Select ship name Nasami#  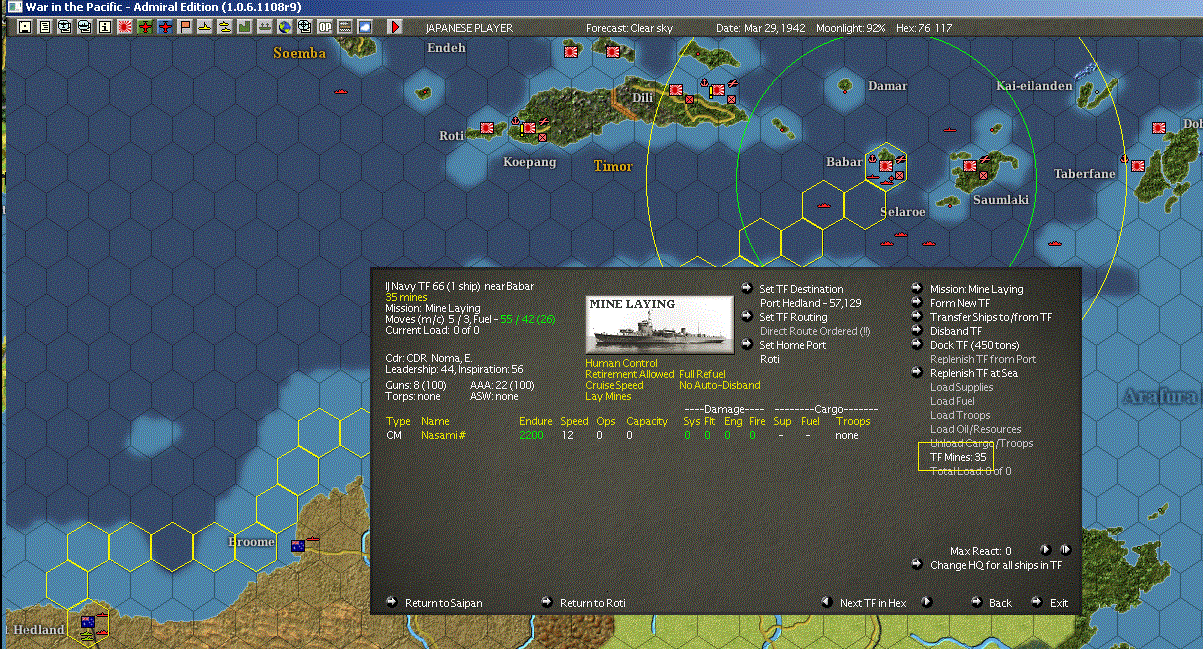coord(442,435)
